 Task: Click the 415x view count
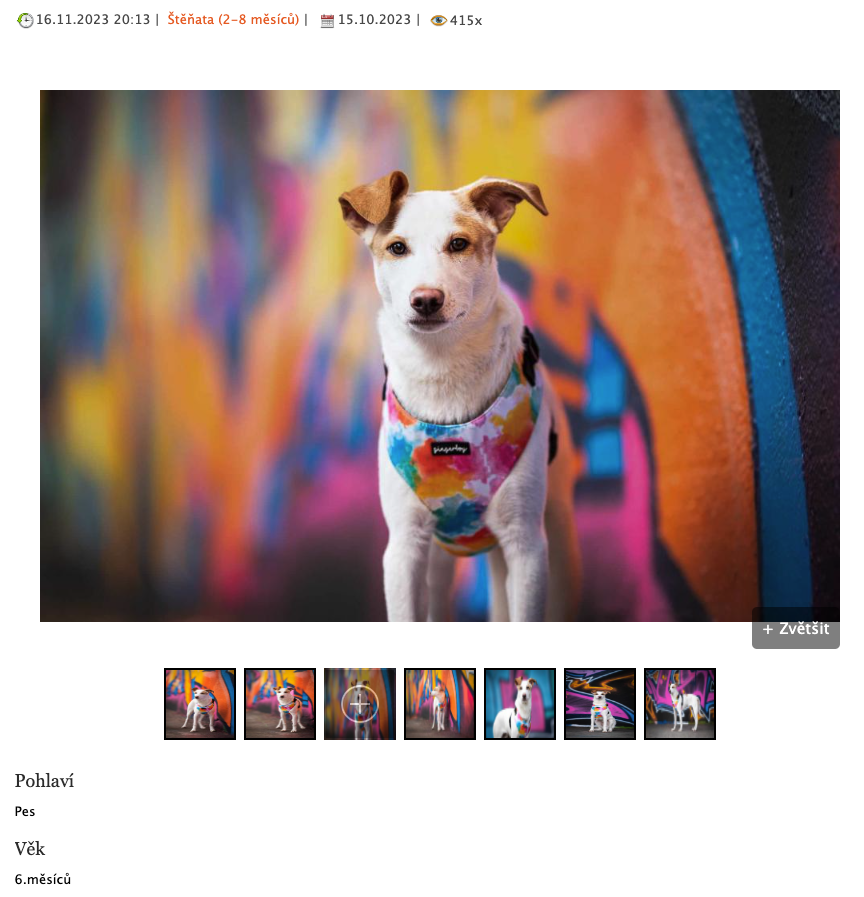point(466,21)
